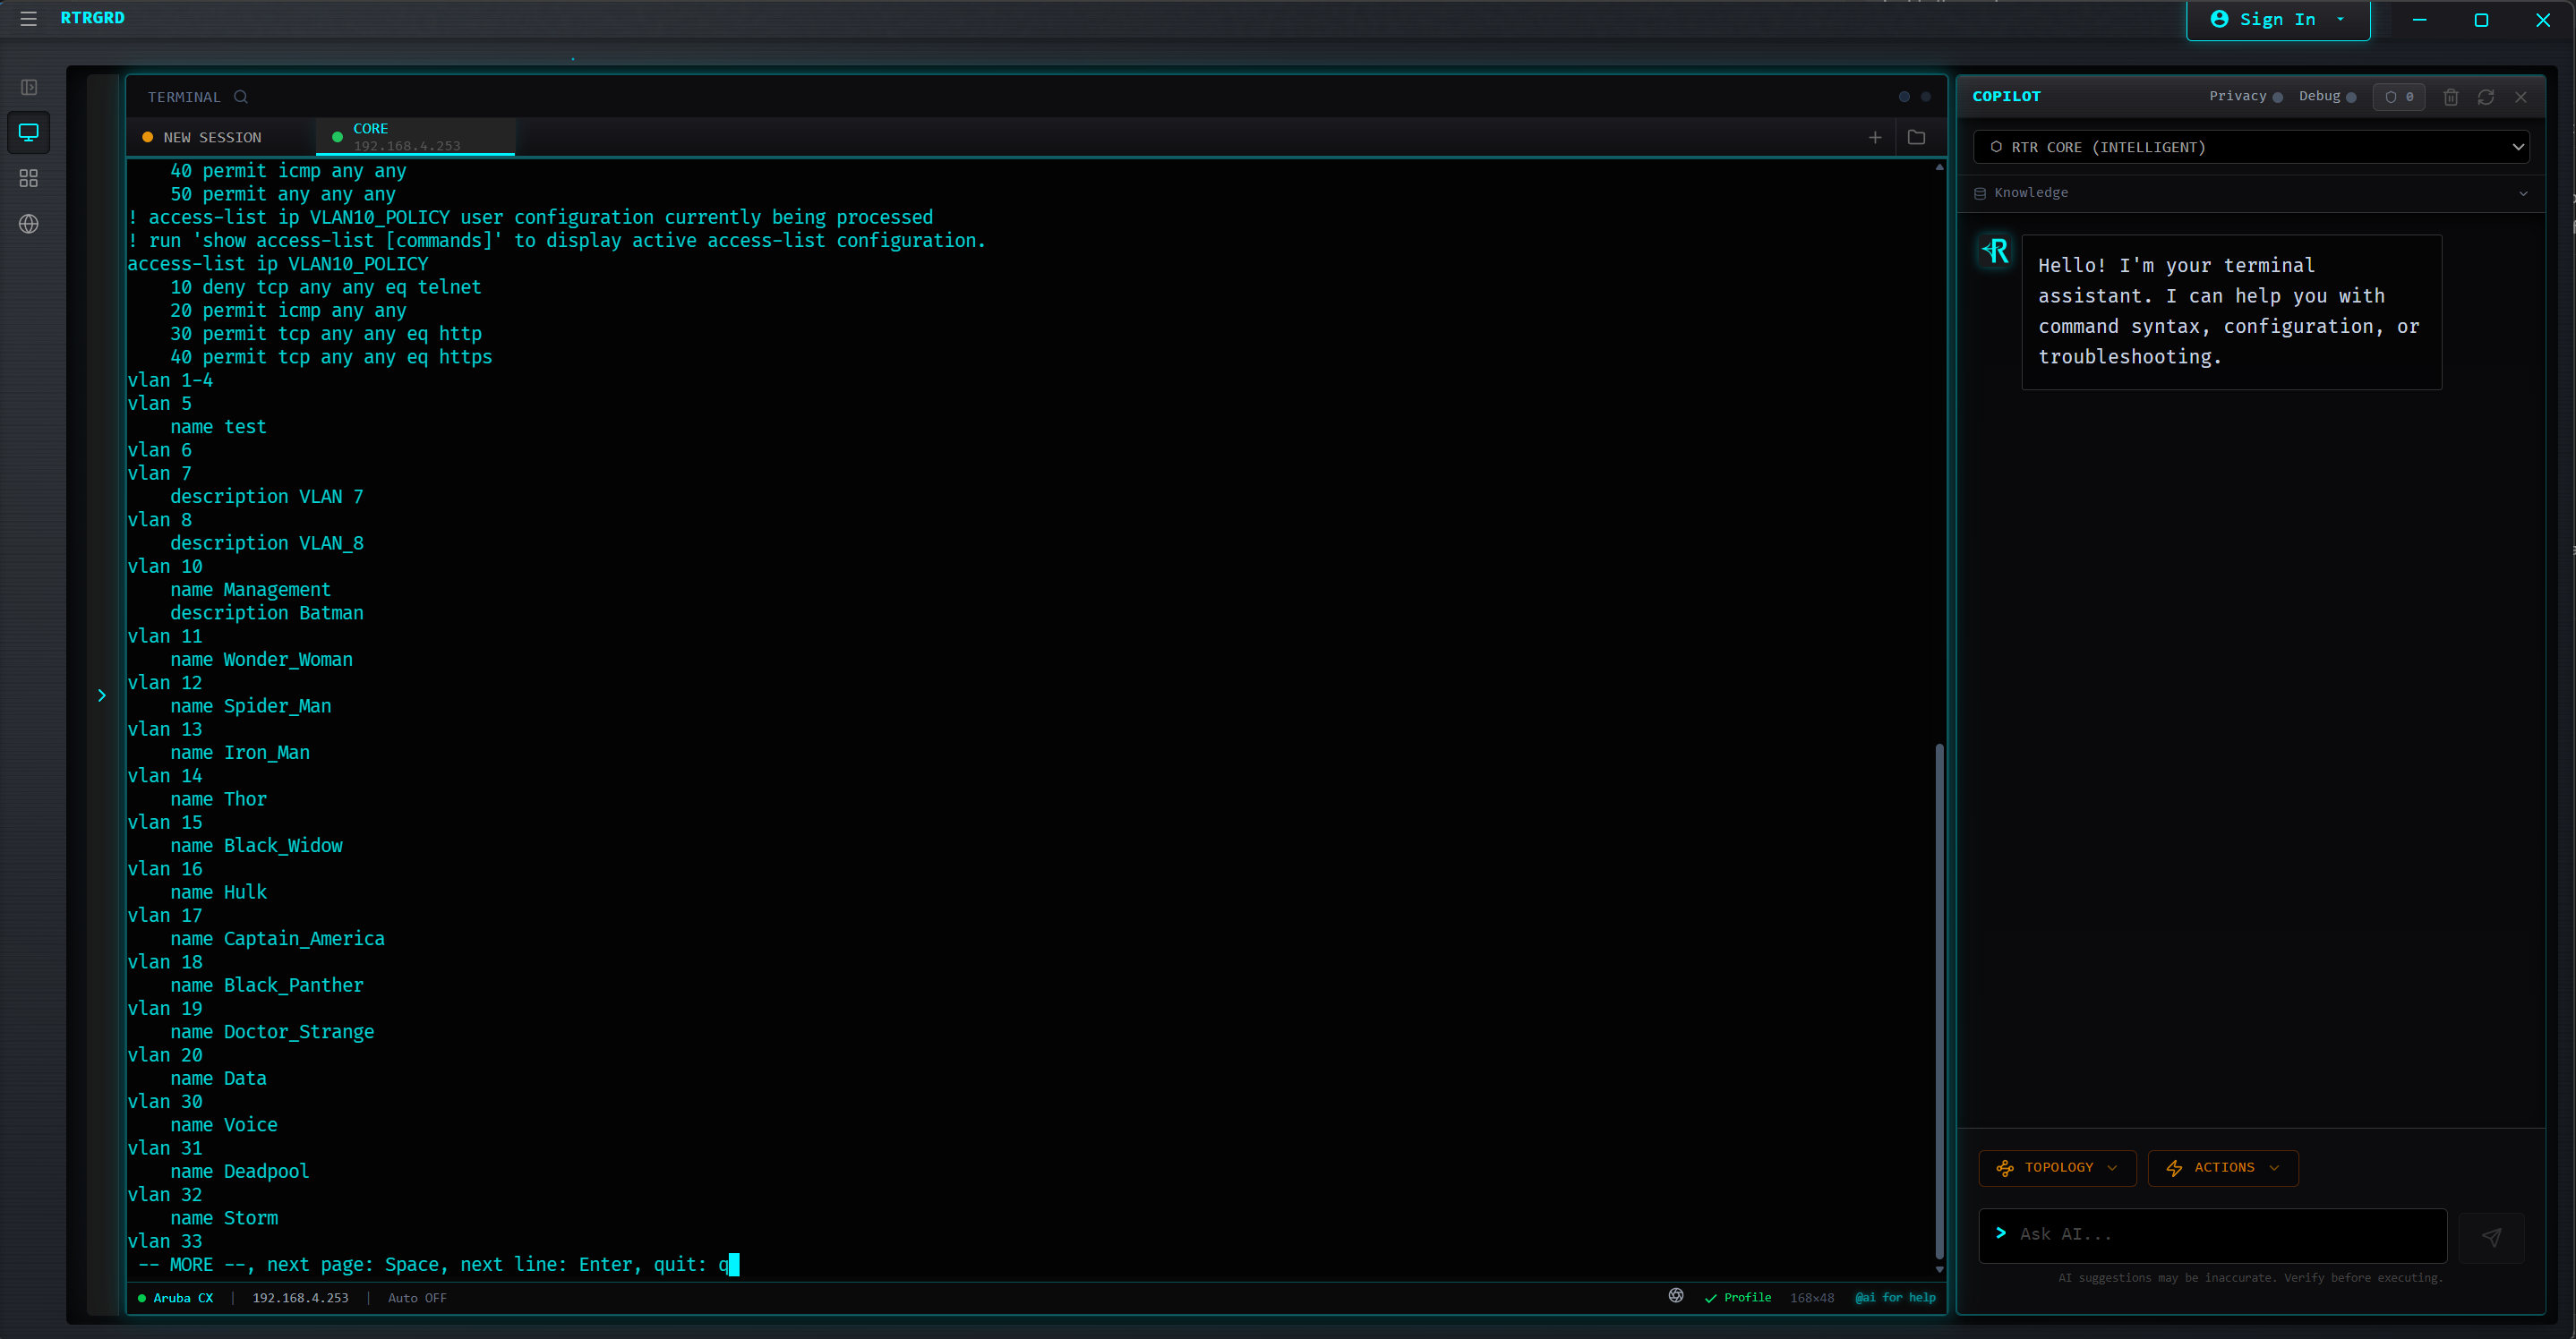Open terminal search

(x=241, y=96)
